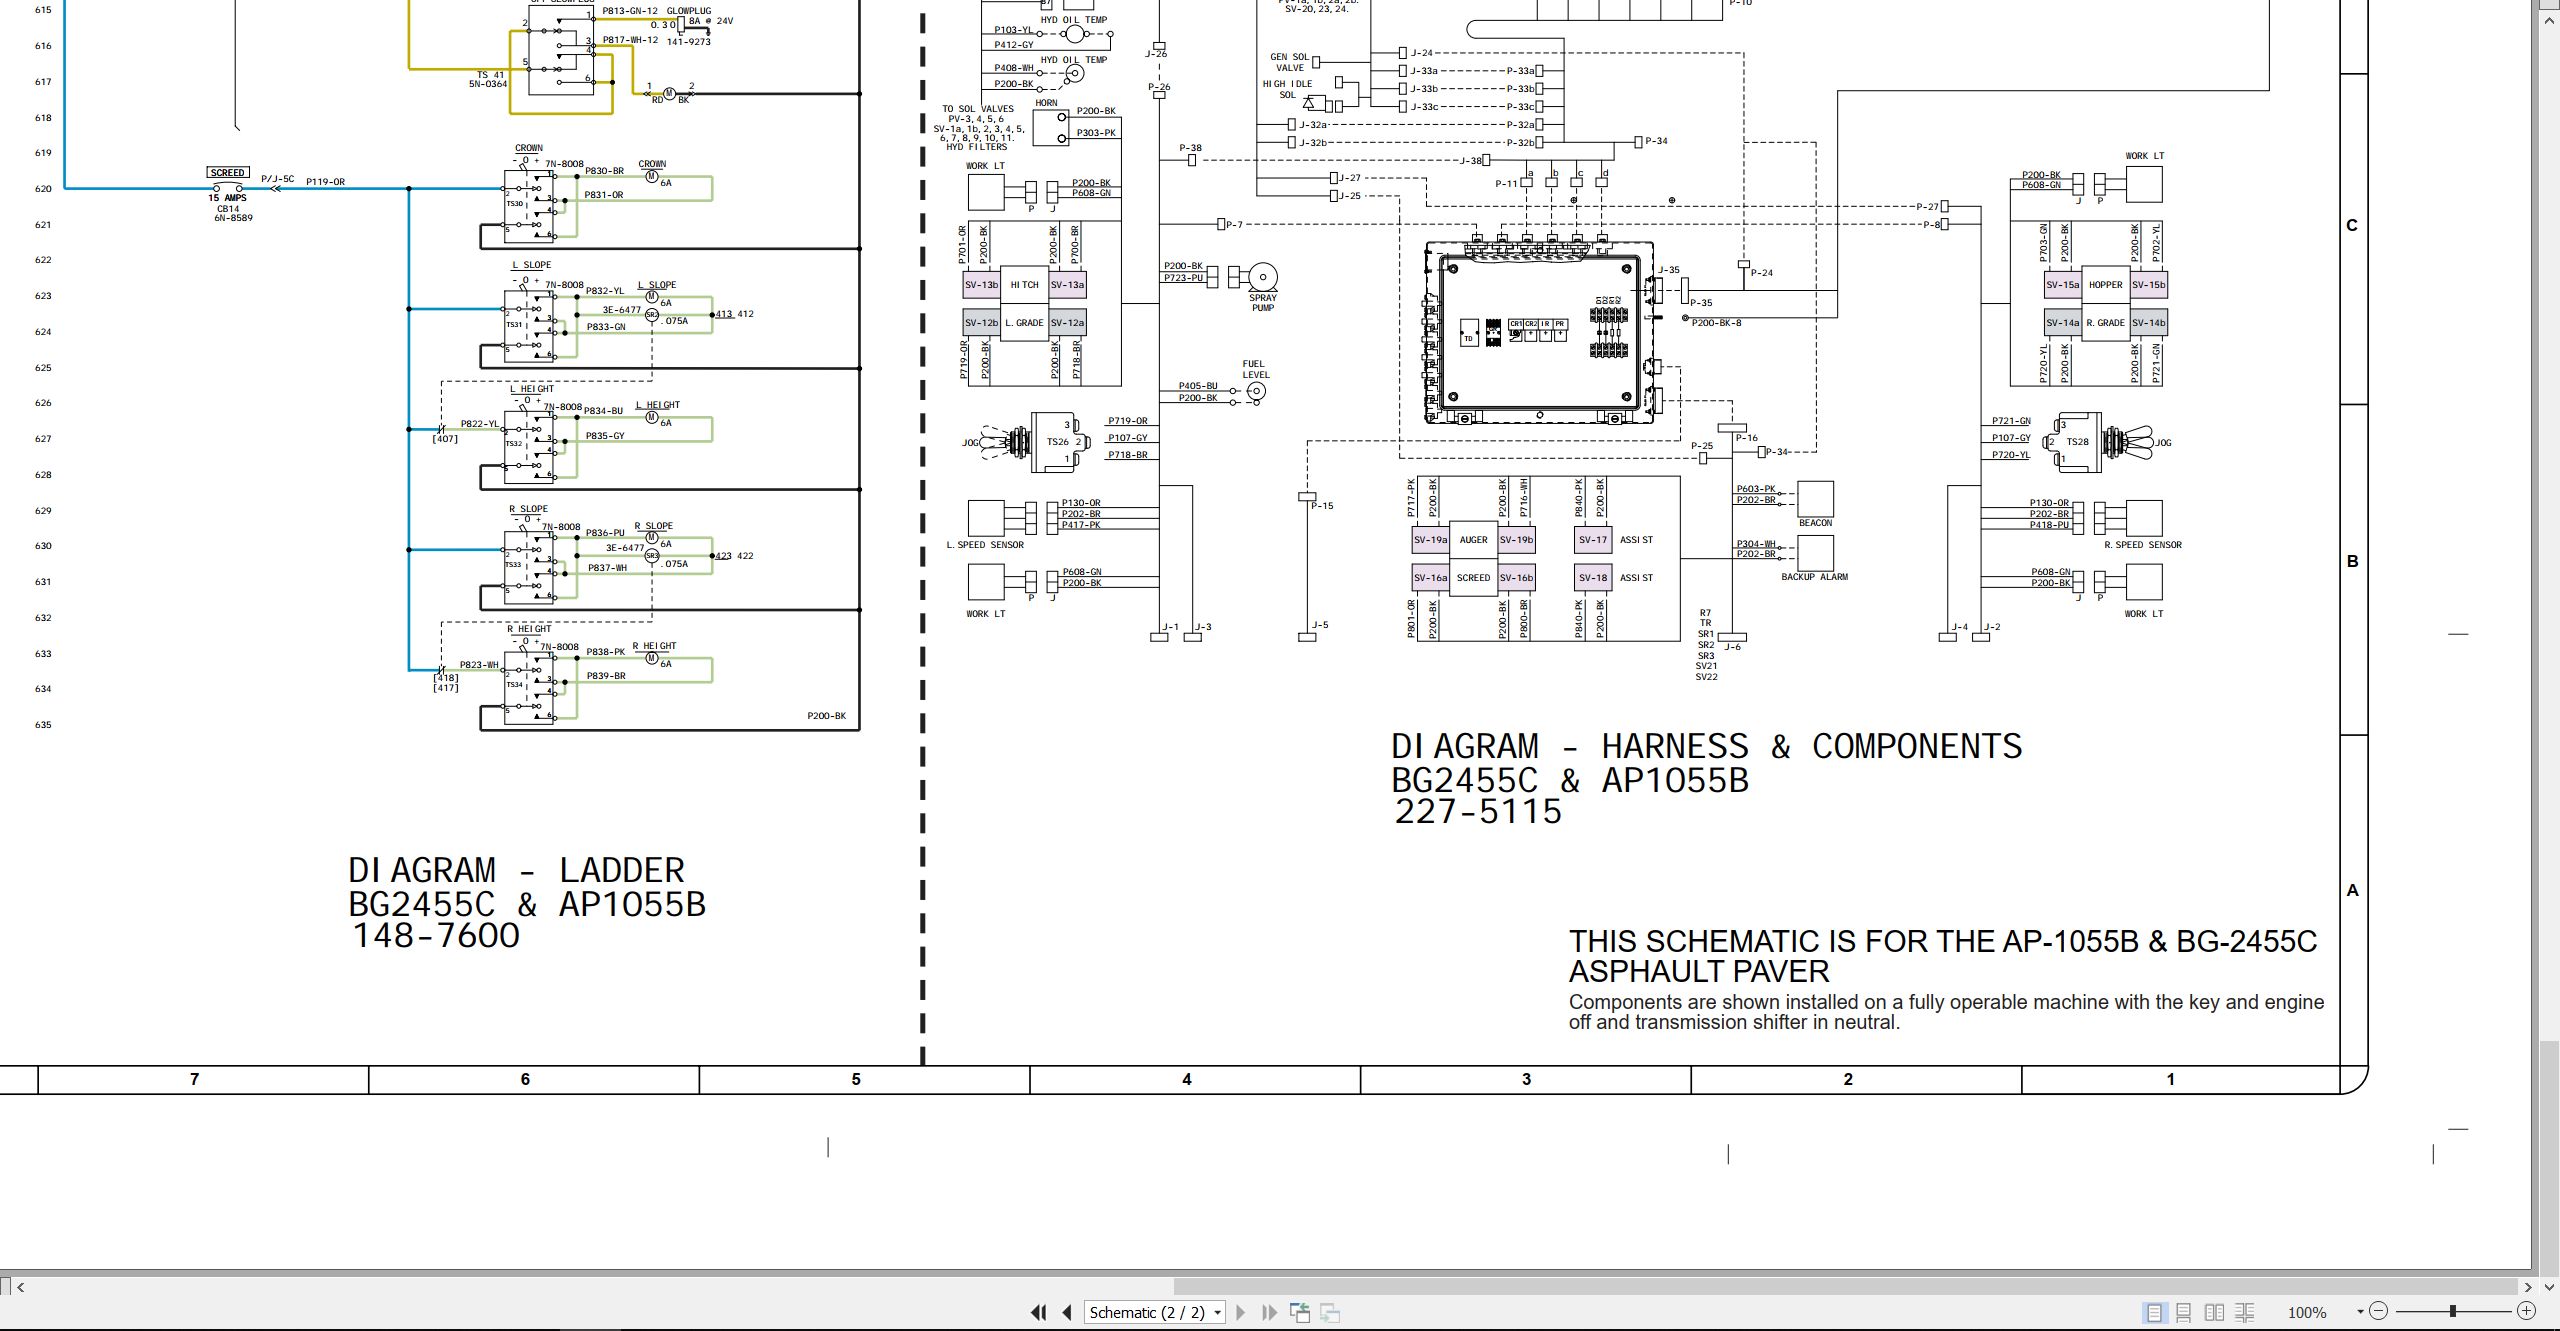Click the GLOWPLUG label
The height and width of the screenshot is (1331, 2560).
pyautogui.click(x=689, y=11)
